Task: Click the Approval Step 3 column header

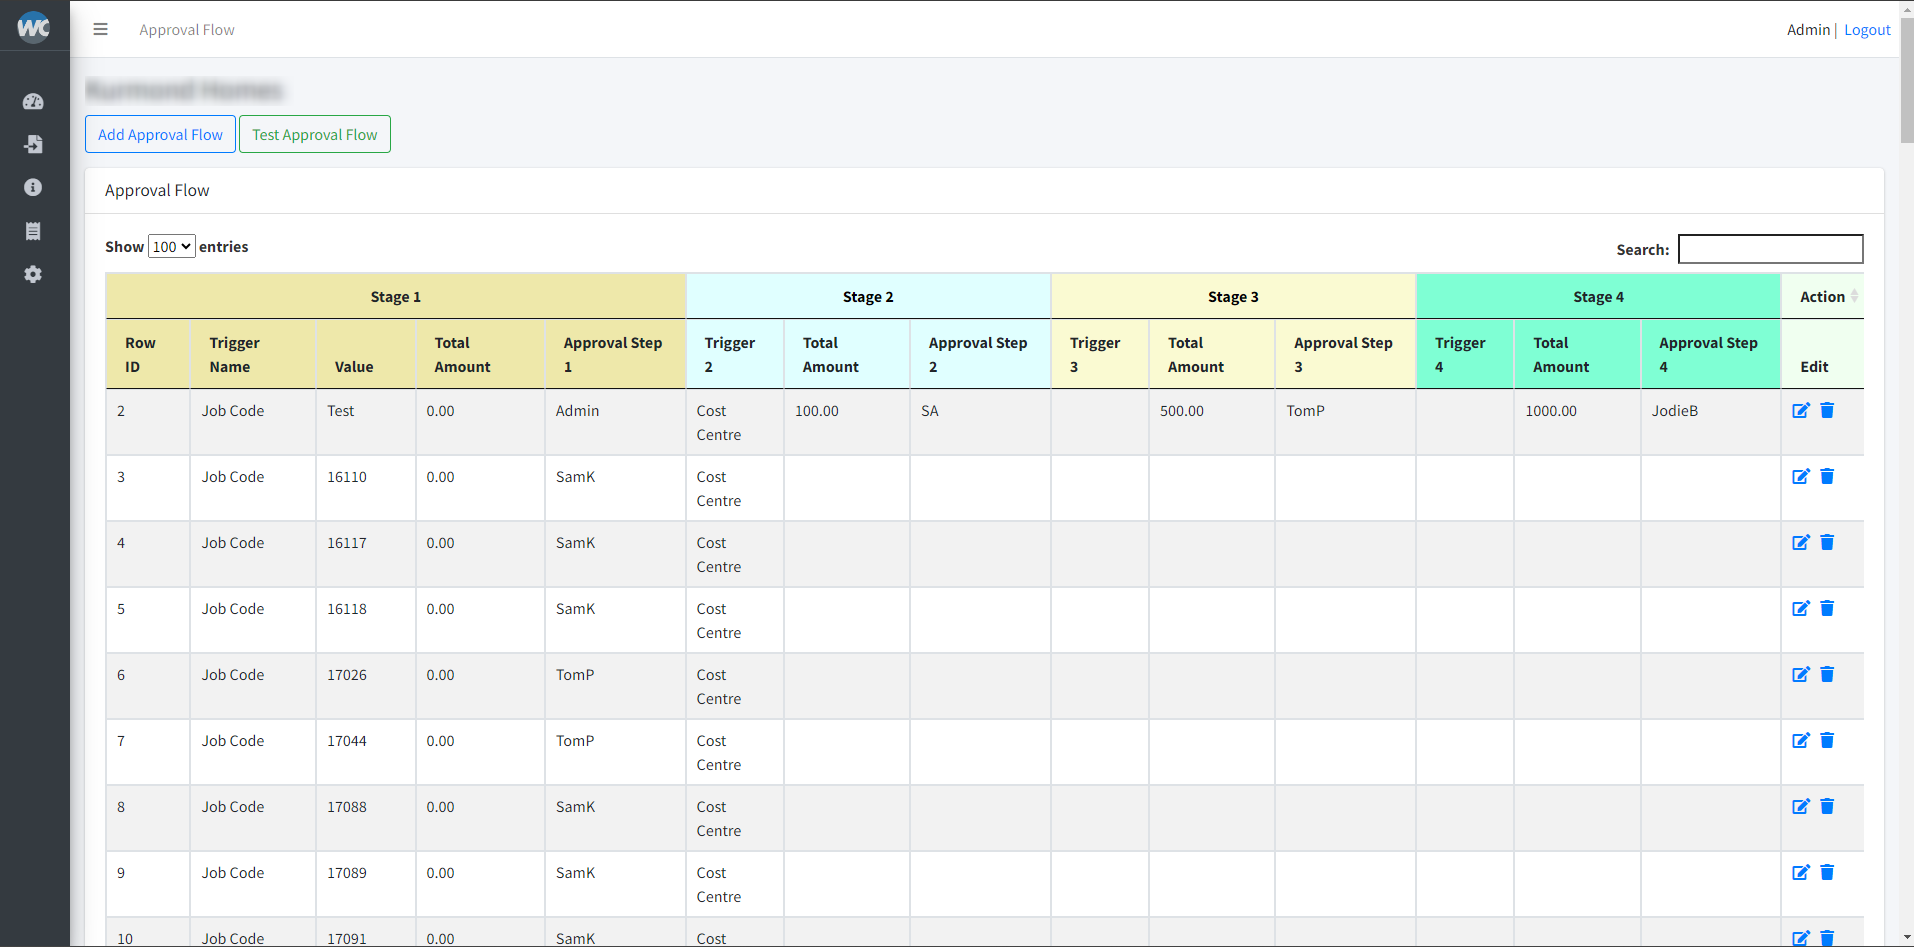Action: (x=1345, y=354)
